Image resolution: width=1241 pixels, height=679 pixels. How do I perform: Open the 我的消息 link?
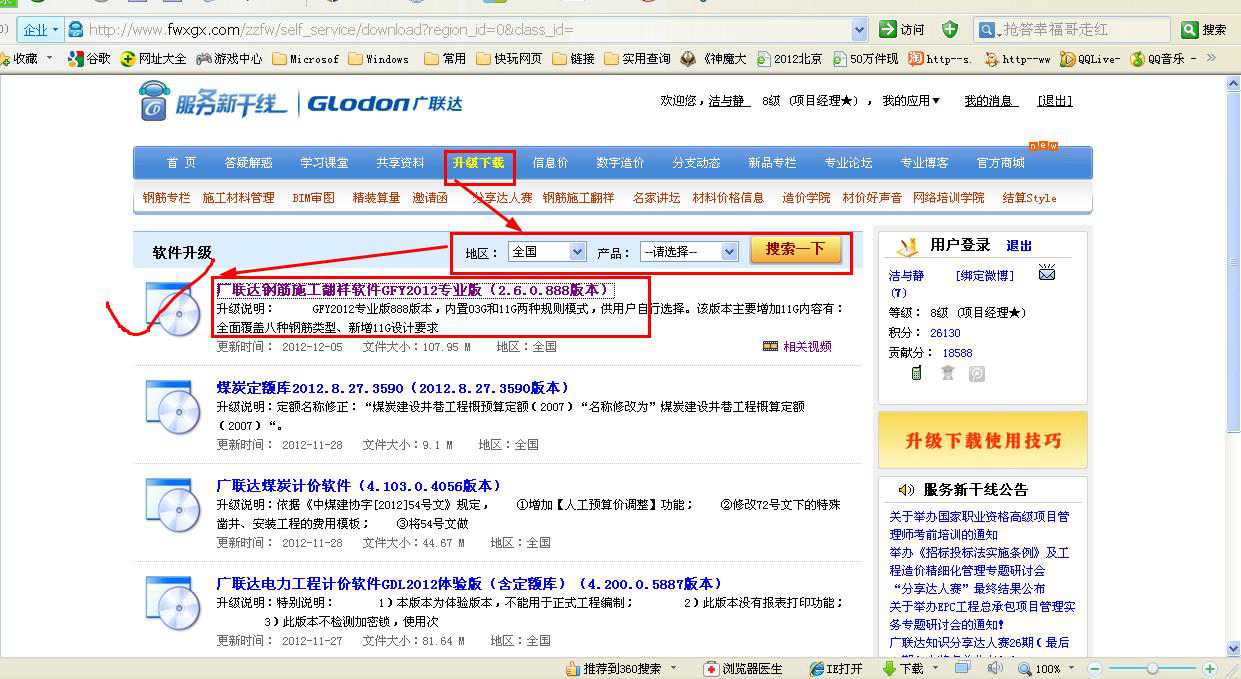(991, 101)
